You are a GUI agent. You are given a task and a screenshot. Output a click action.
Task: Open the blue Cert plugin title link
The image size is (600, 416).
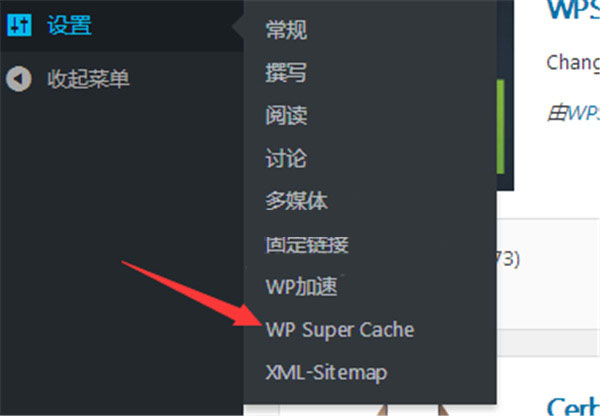(573, 406)
